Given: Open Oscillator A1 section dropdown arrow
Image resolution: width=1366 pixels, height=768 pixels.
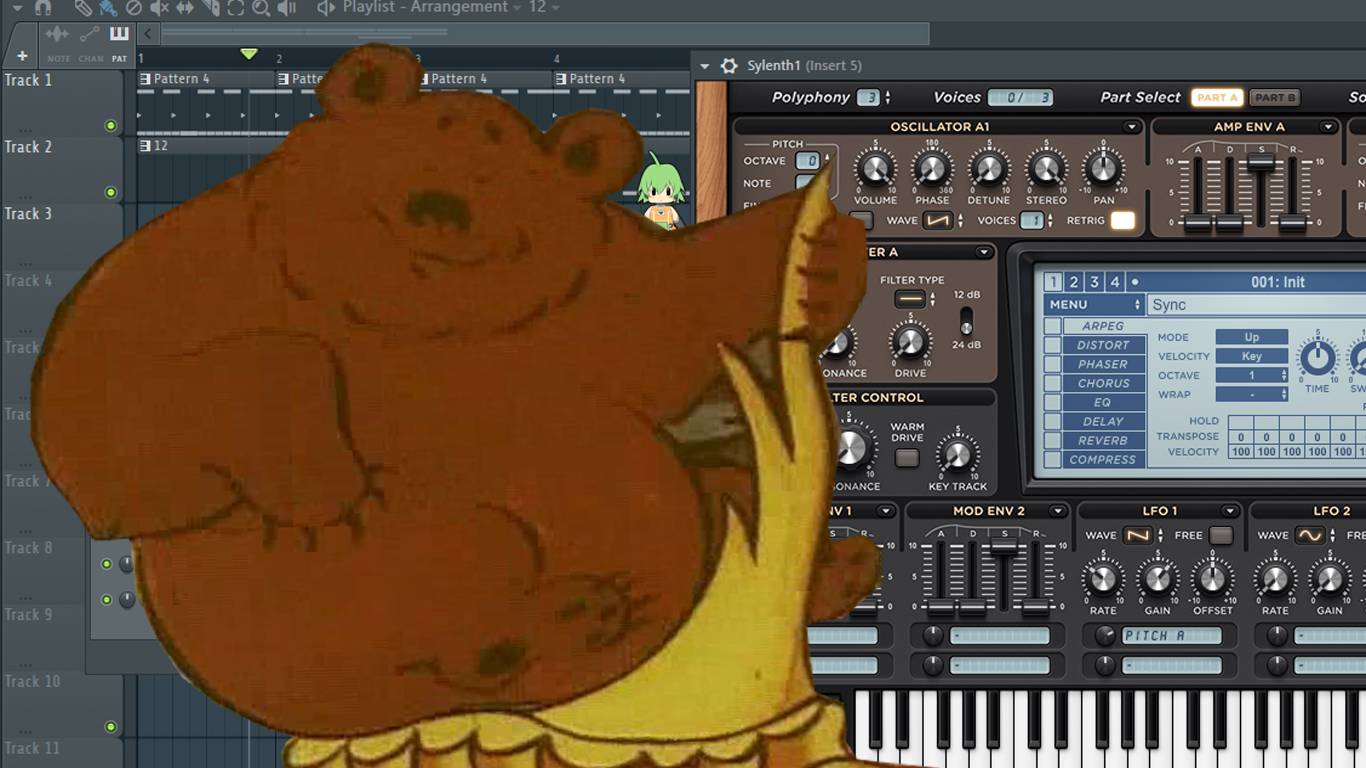Looking at the screenshot, I should tap(1132, 127).
